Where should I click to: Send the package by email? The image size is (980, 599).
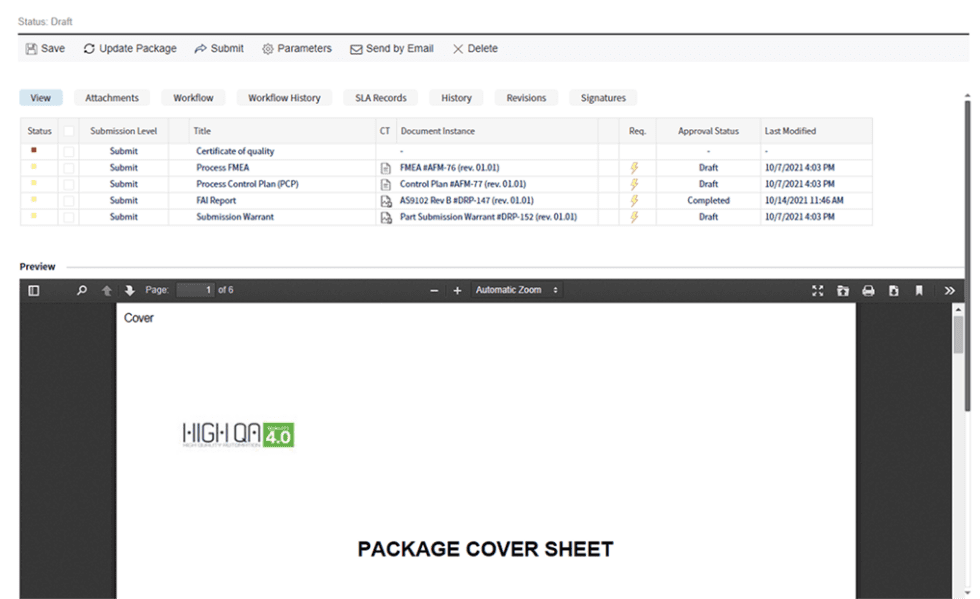click(391, 48)
